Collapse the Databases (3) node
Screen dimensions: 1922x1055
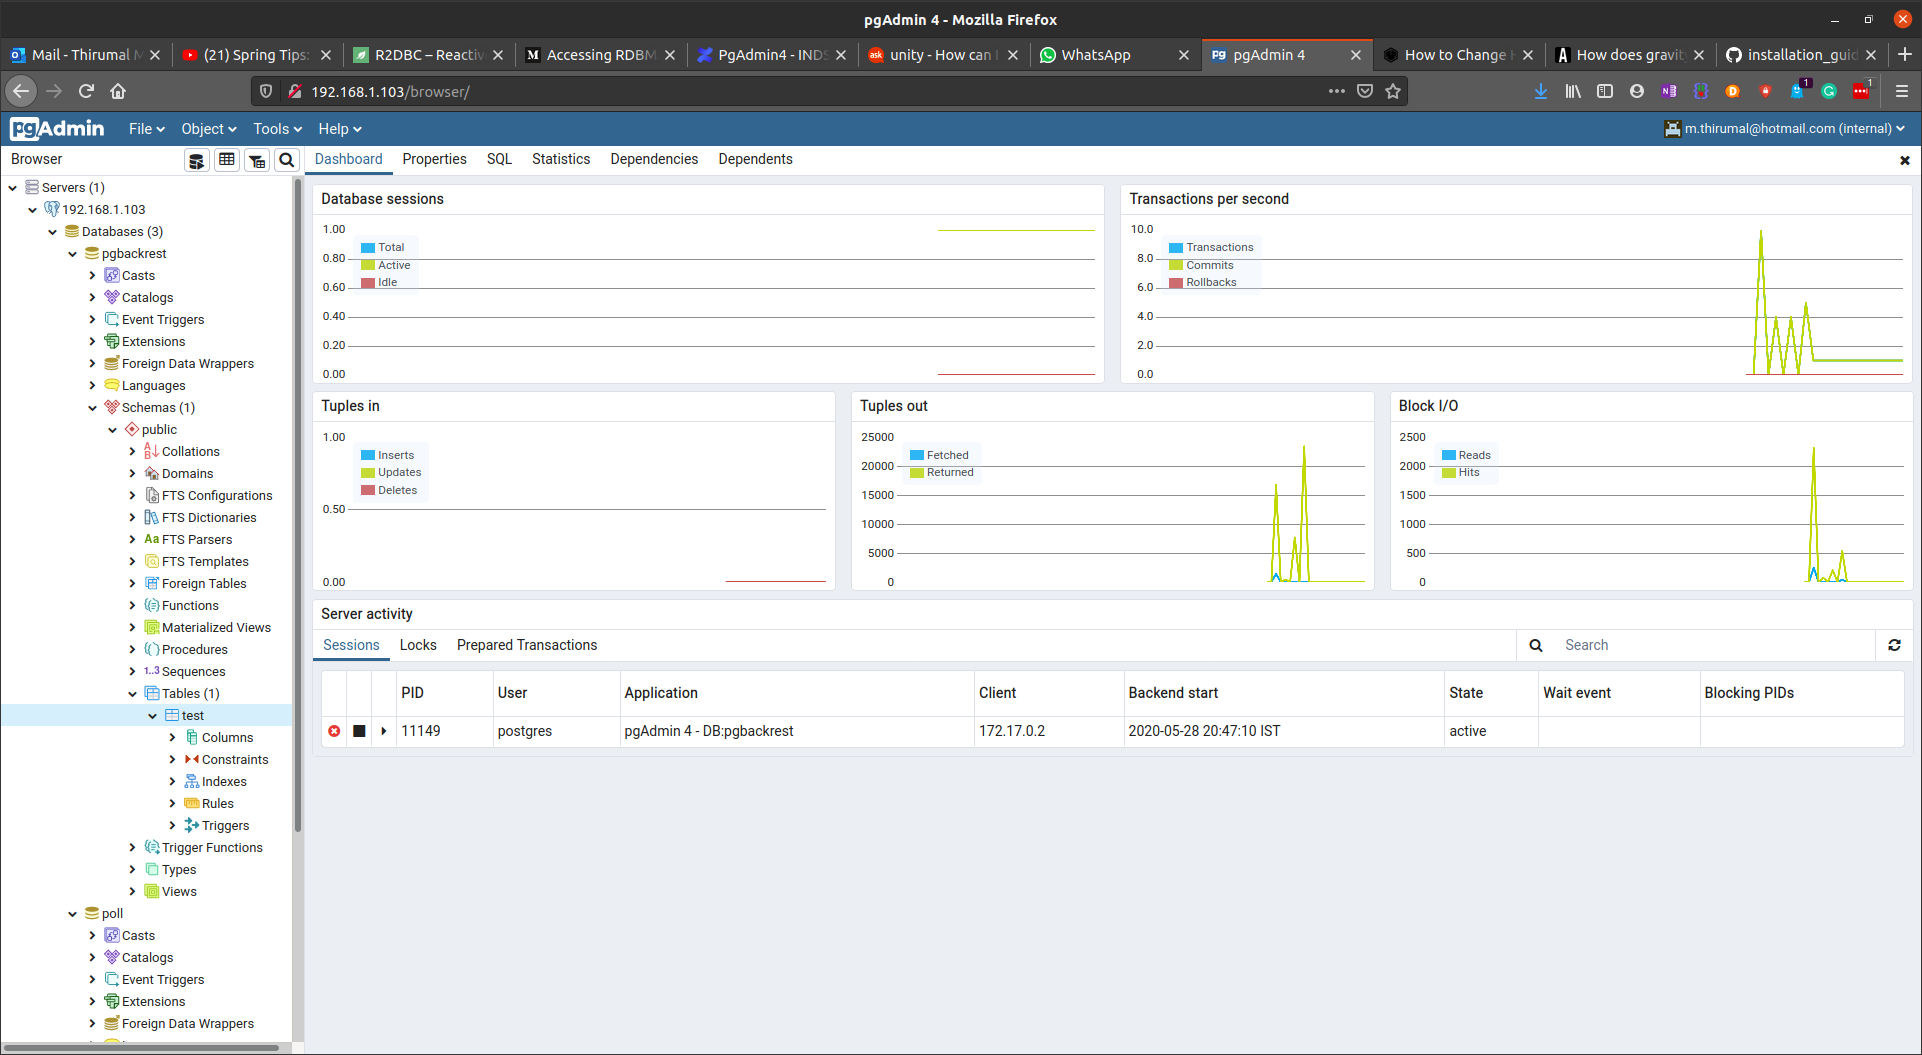[53, 231]
